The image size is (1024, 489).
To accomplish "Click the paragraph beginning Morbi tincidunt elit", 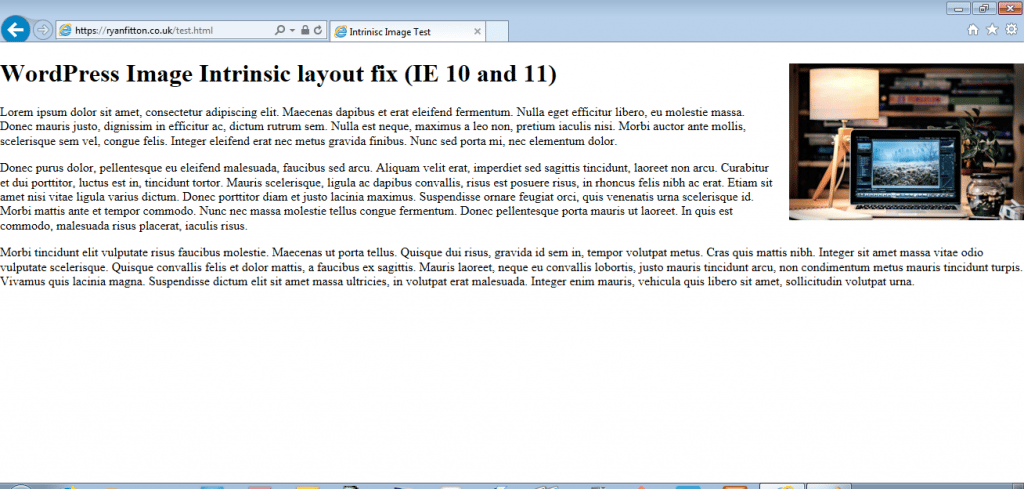I will (x=510, y=268).
